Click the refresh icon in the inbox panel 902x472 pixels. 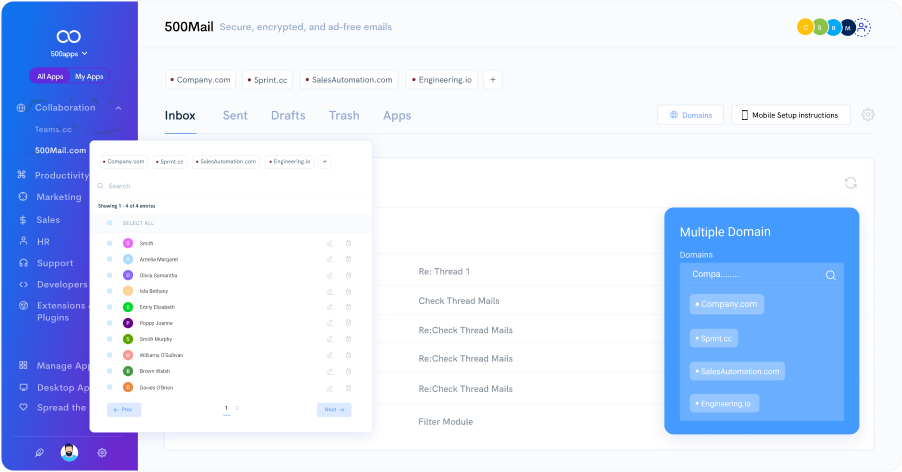tap(850, 183)
